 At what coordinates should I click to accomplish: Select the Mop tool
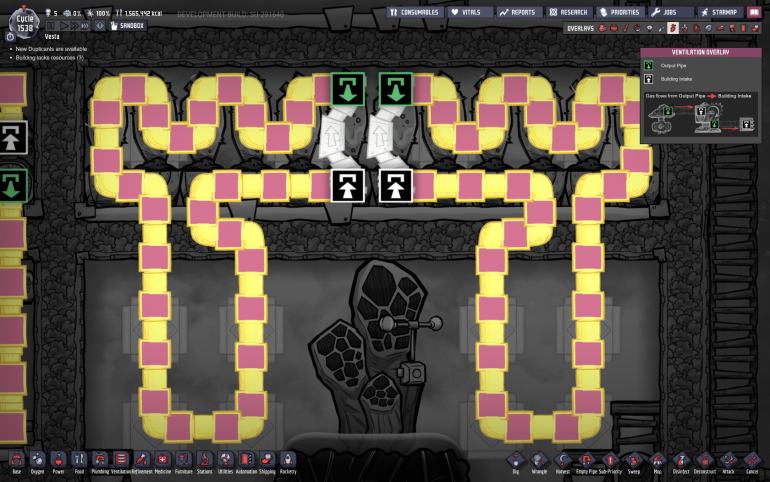click(x=658, y=463)
